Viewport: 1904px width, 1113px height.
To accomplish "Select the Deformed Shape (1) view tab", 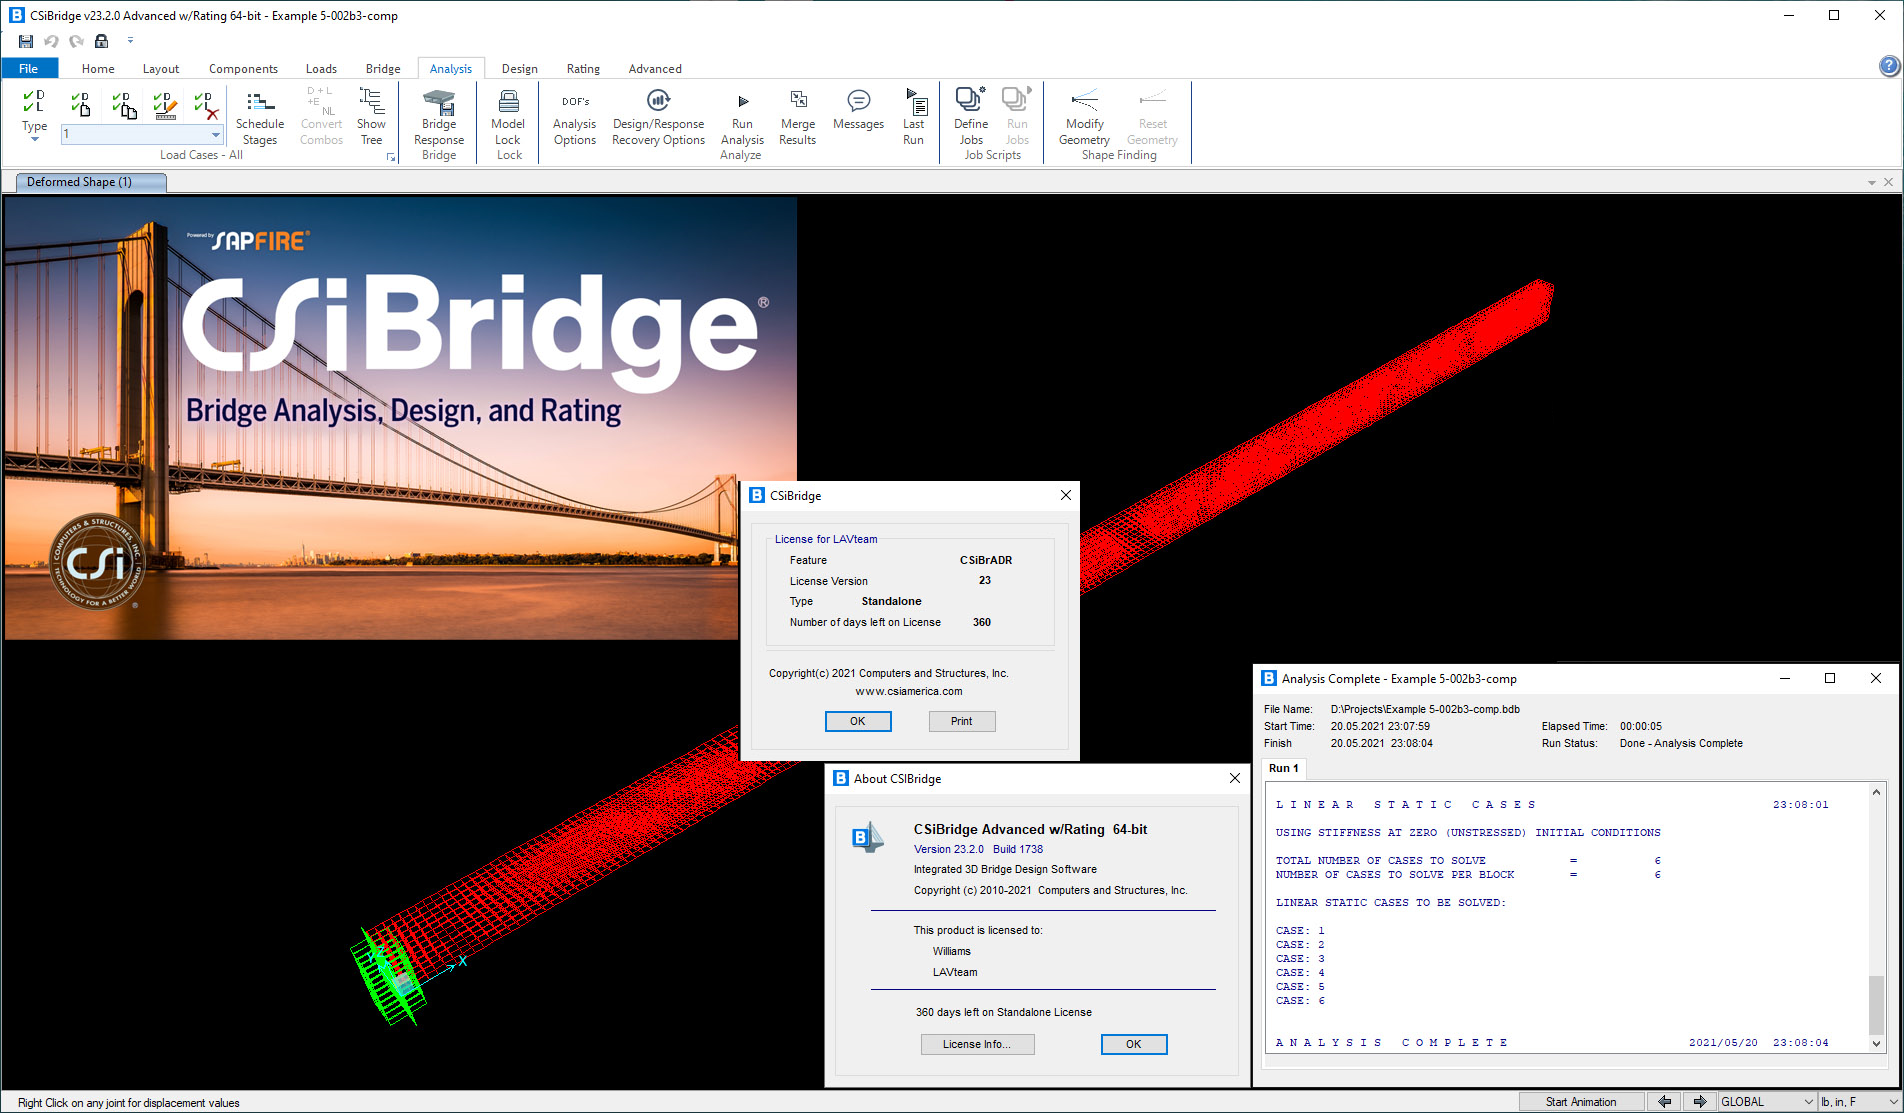I will (x=91, y=182).
